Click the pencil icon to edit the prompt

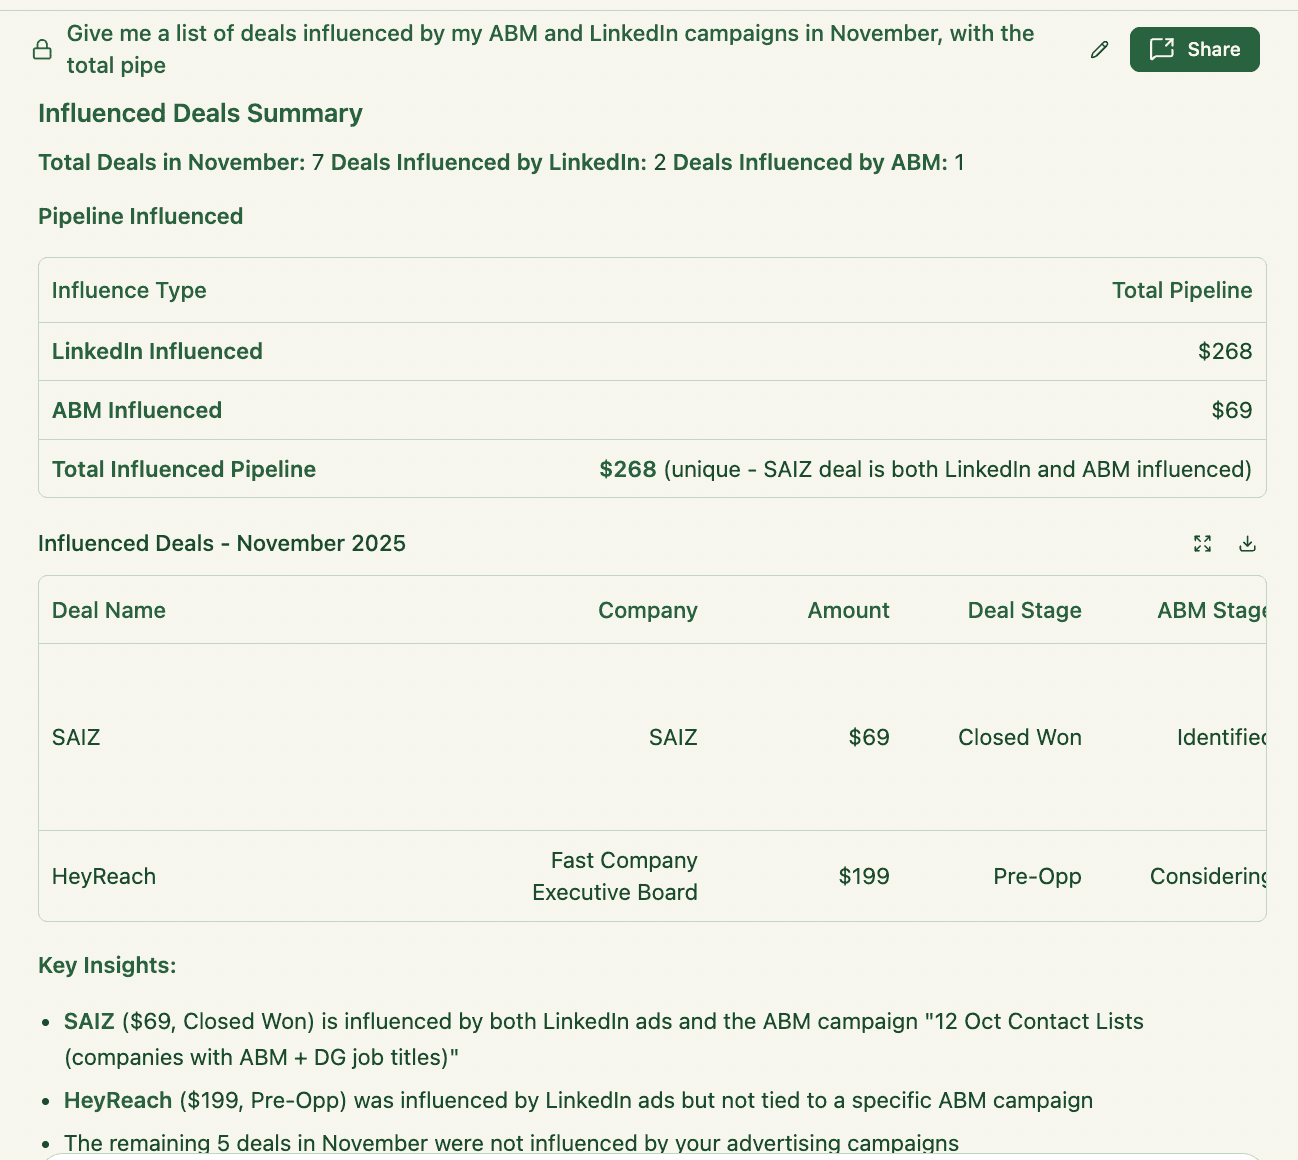point(1099,49)
